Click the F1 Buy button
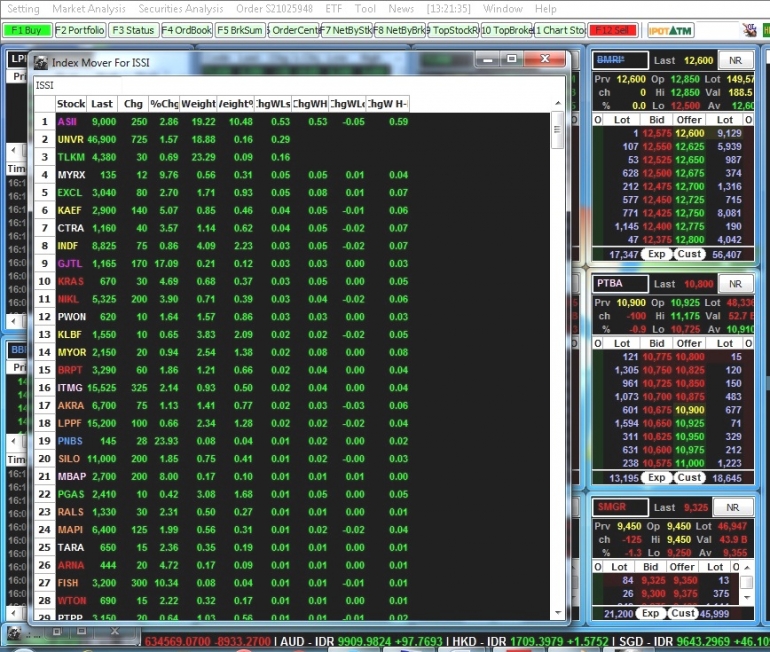 point(27,30)
